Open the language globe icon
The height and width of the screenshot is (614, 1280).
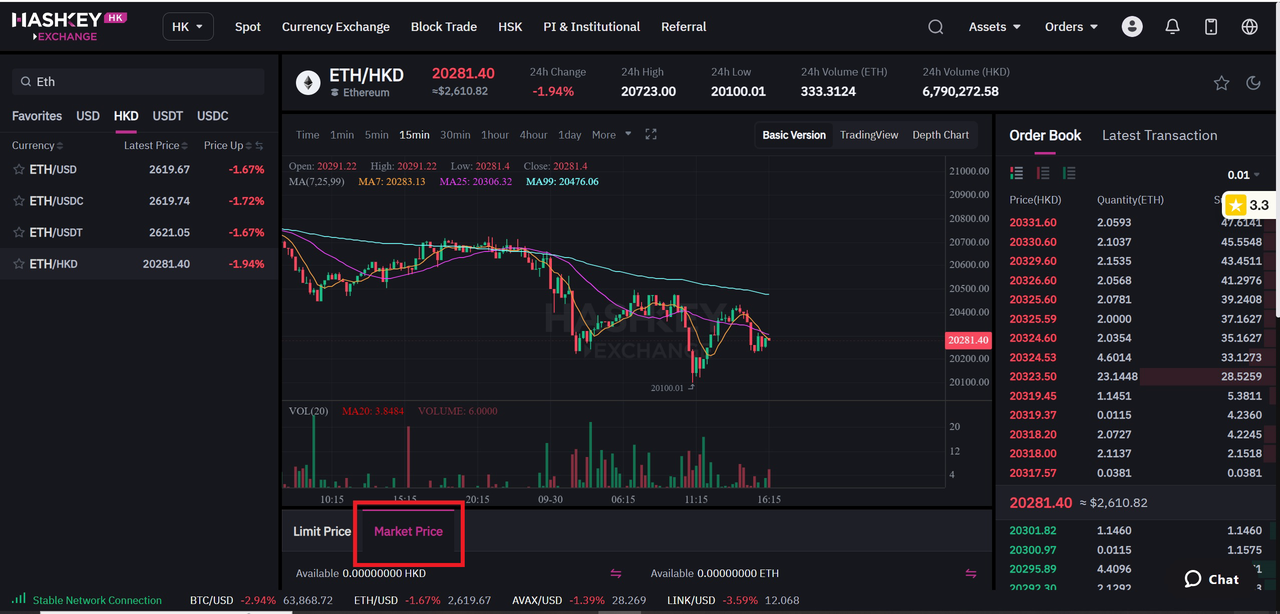1249,27
